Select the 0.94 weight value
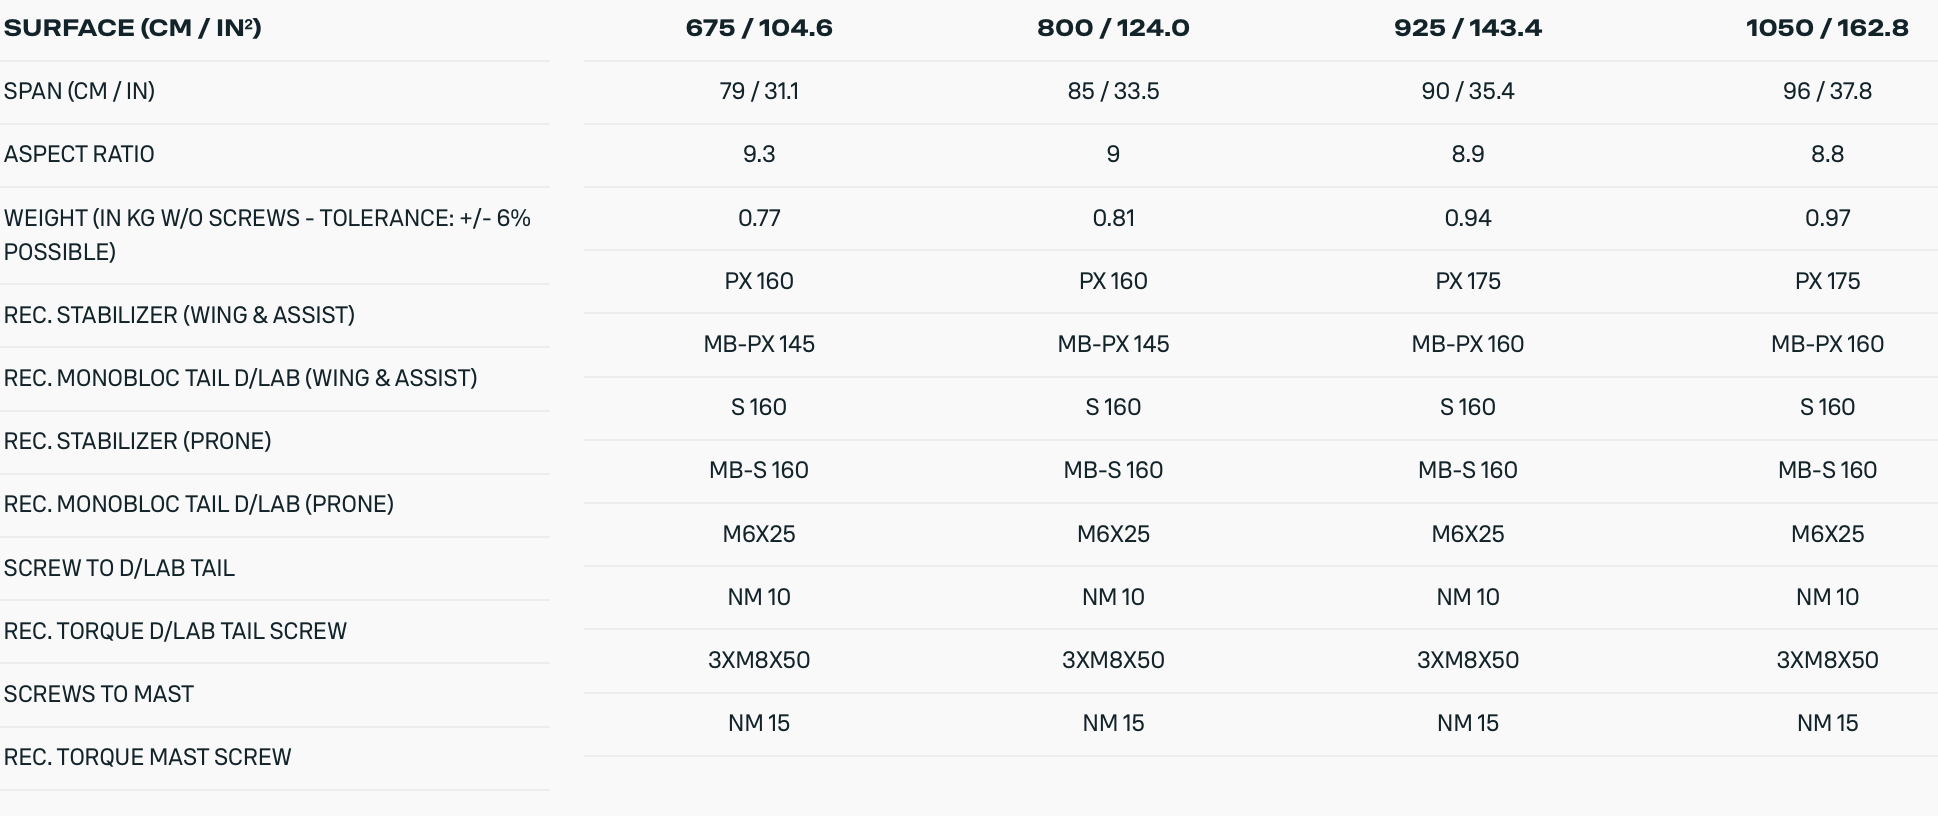This screenshot has width=1938, height=816. pos(1467,218)
